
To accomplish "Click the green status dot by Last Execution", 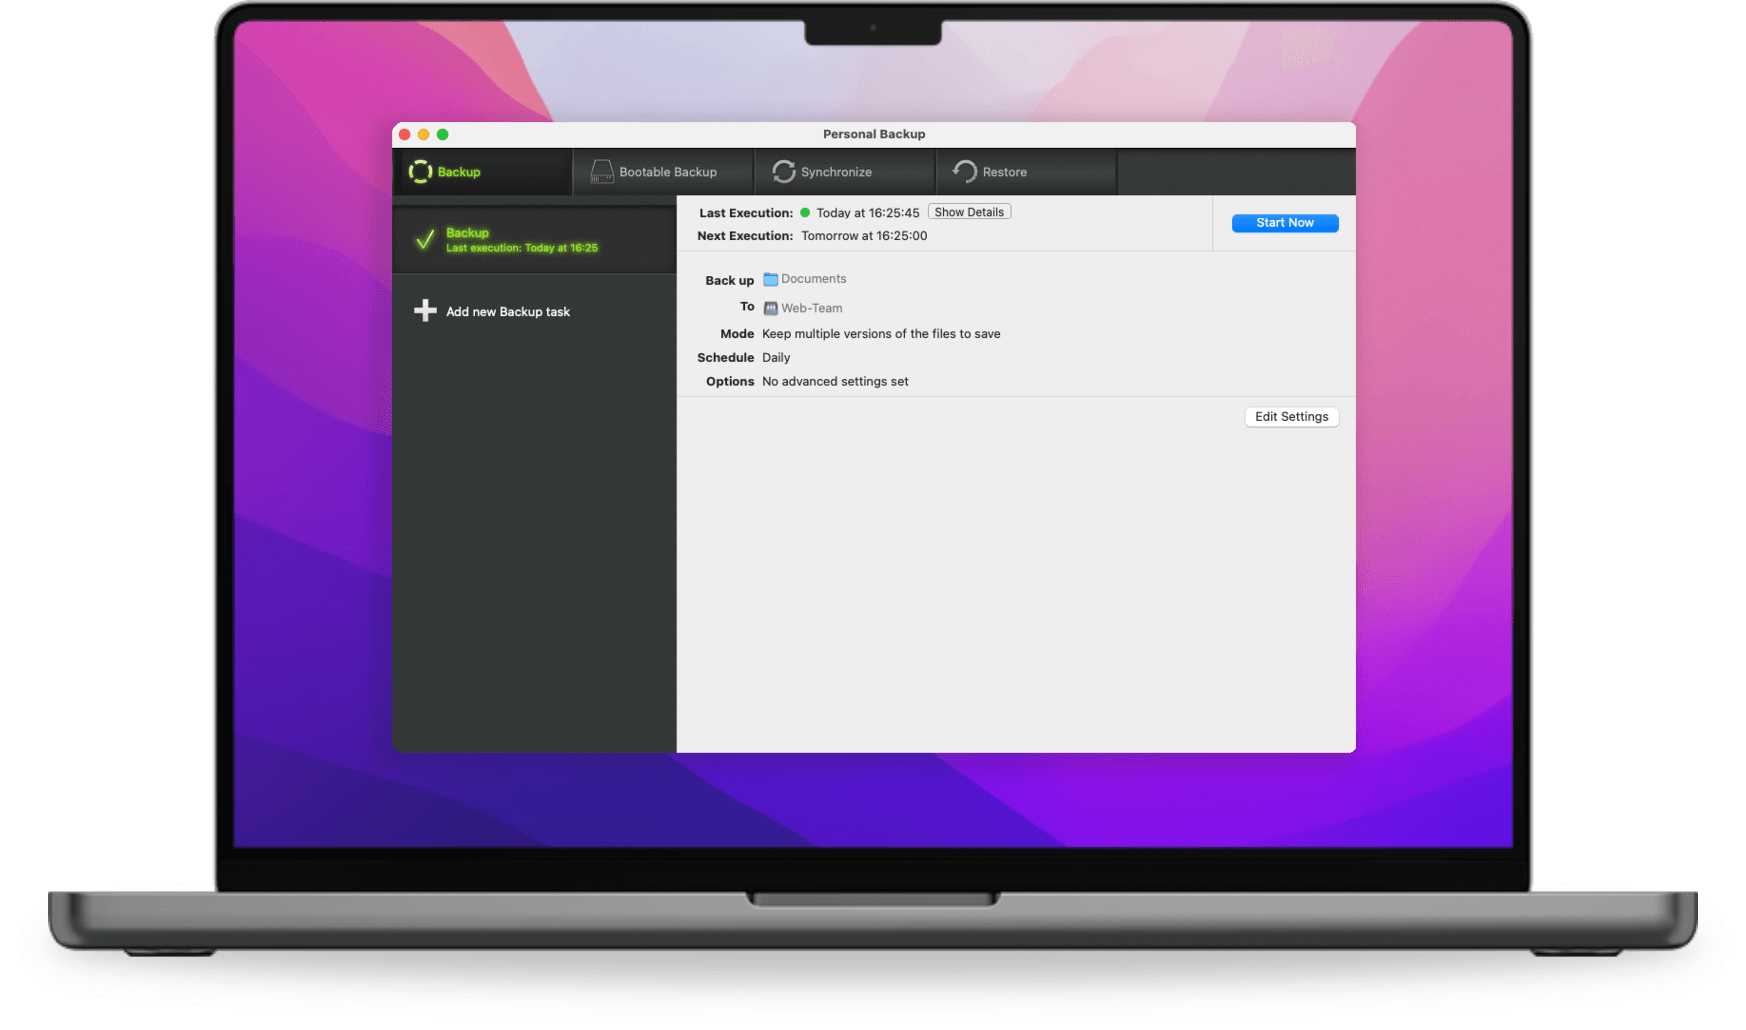I will 805,212.
